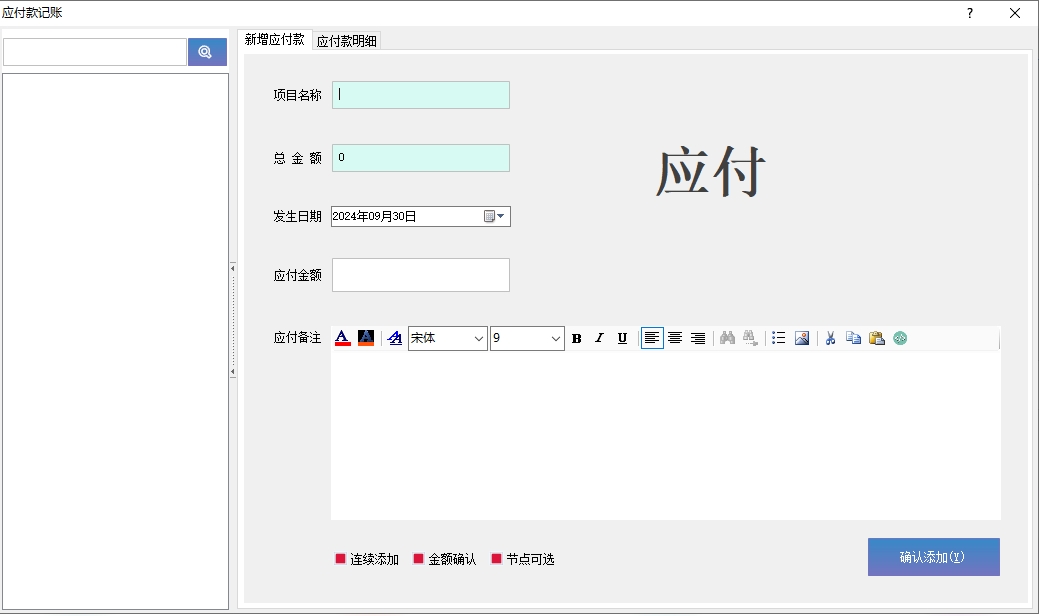The width and height of the screenshot is (1039, 616).
Task: Click the 确认添加(Y) button
Action: (x=934, y=557)
